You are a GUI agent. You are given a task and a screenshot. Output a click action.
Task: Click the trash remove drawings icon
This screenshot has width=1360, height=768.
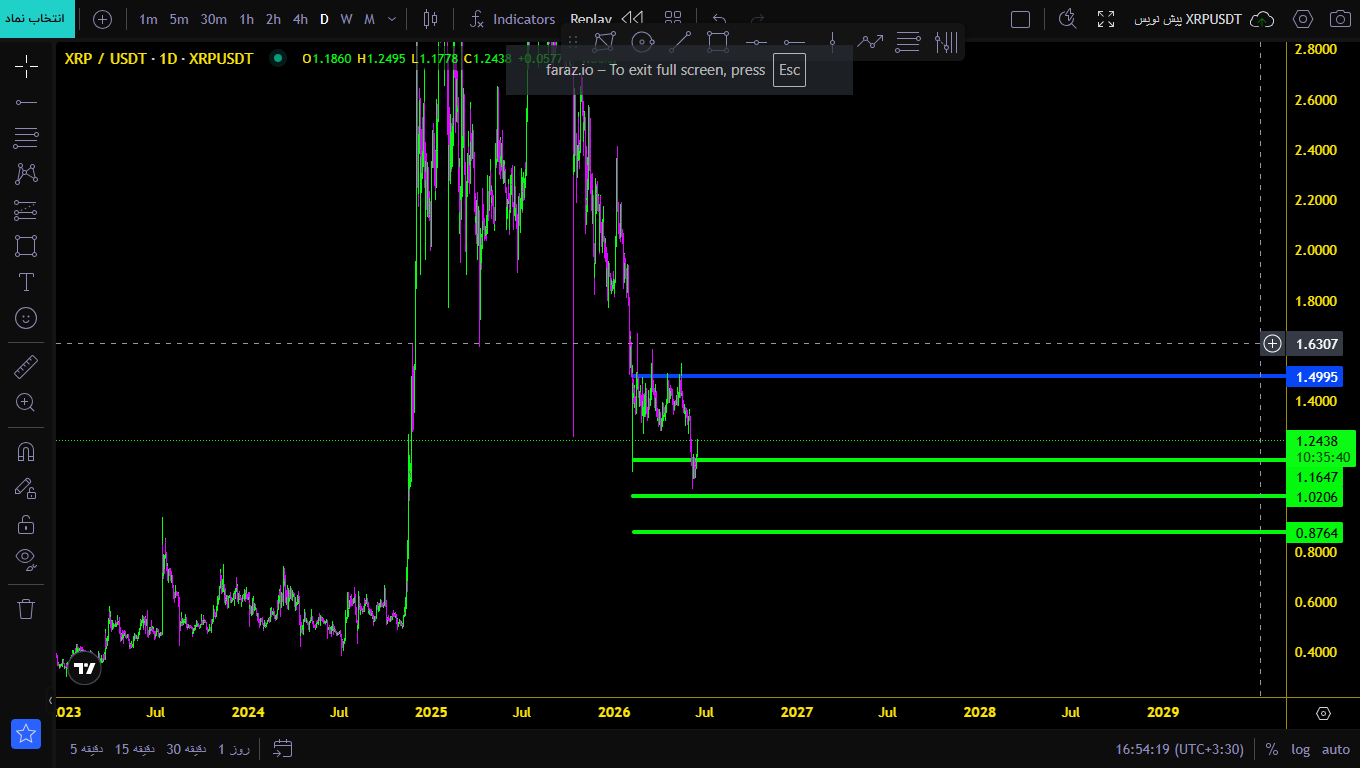tap(26, 608)
